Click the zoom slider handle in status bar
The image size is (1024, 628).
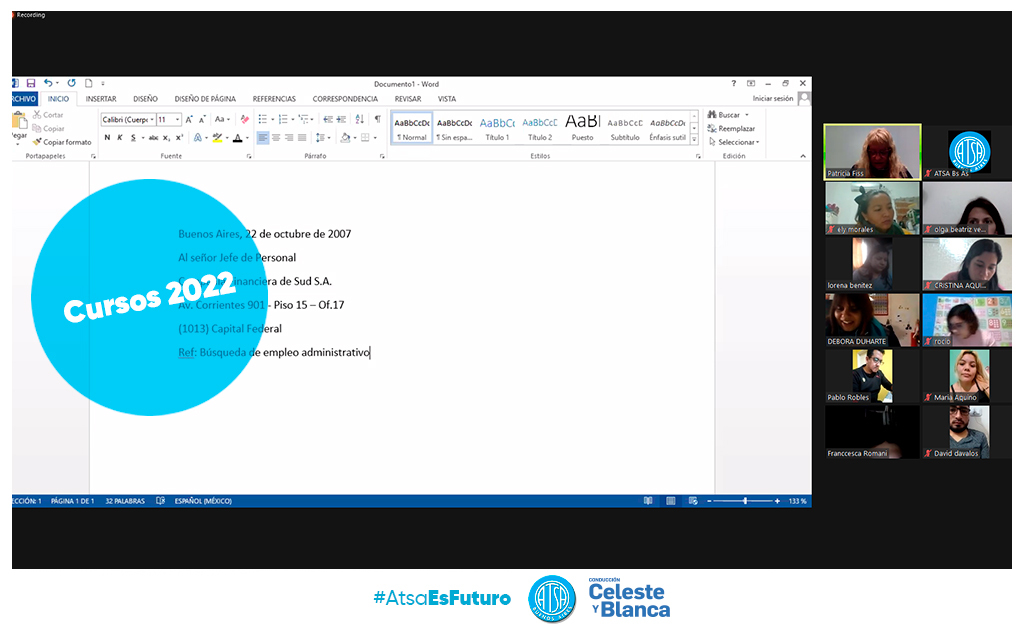(x=745, y=501)
